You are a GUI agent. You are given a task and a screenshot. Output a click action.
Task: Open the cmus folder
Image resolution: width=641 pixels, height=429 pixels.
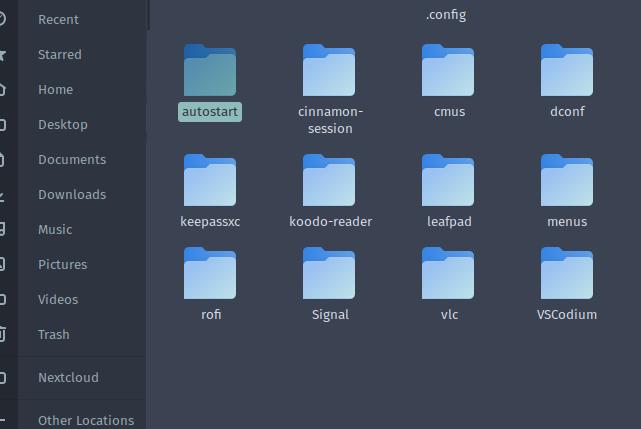(x=448, y=71)
